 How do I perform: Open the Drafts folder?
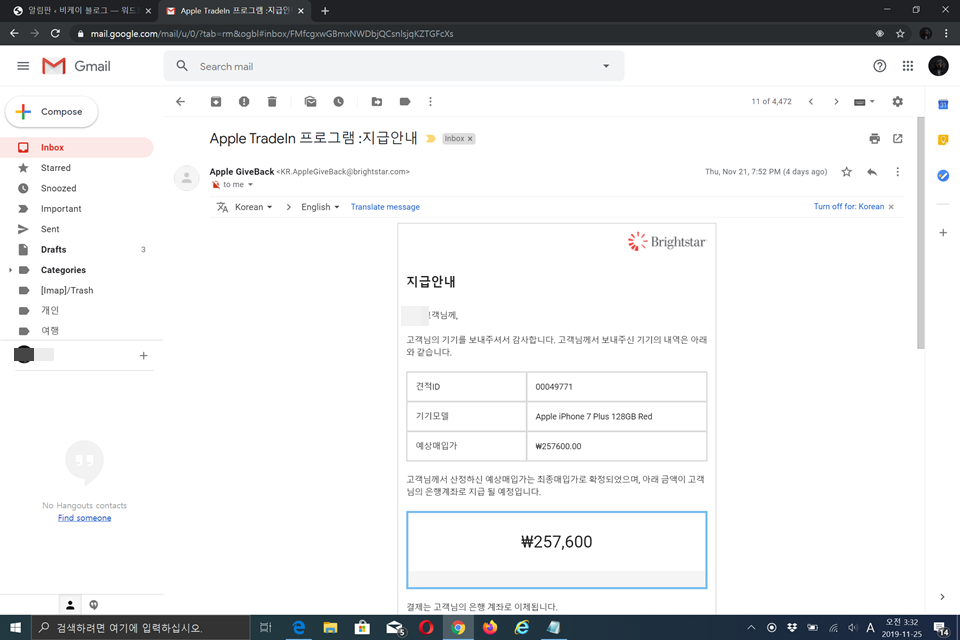coord(77,249)
